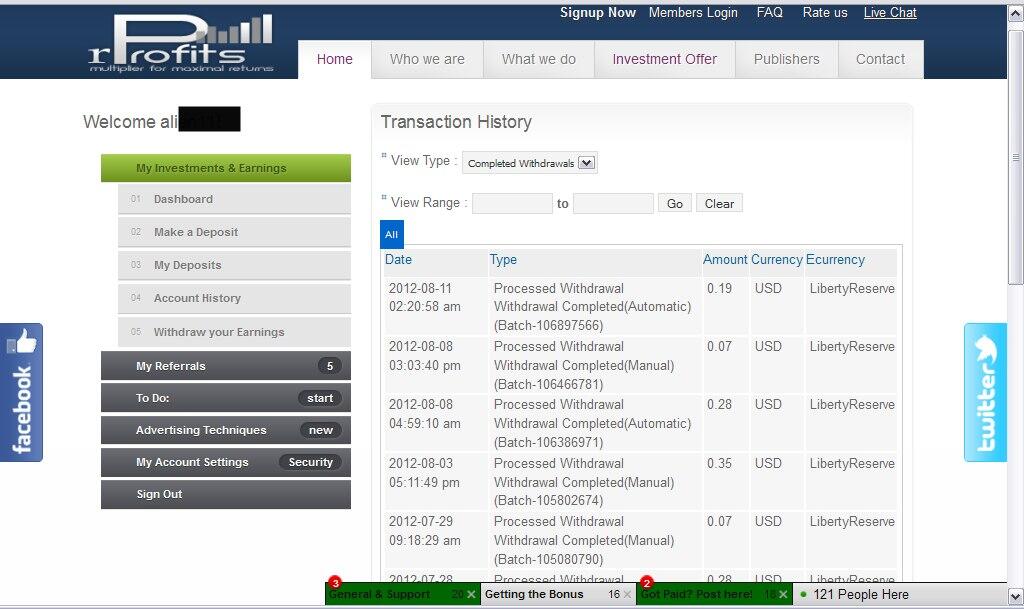1024x609 pixels.
Task: Click the View Range start date field
Action: tap(512, 204)
